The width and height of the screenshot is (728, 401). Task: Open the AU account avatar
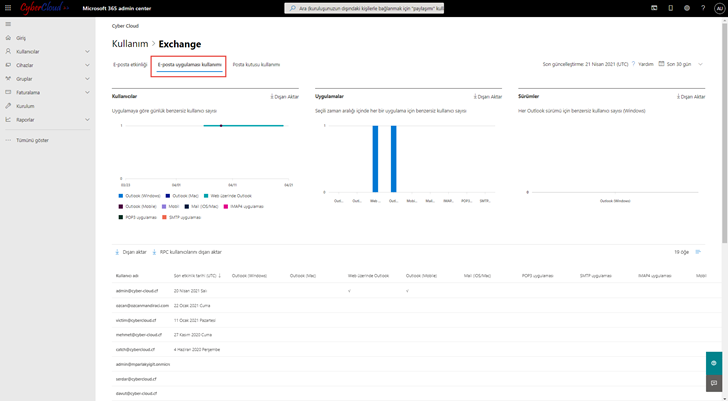[719, 8]
